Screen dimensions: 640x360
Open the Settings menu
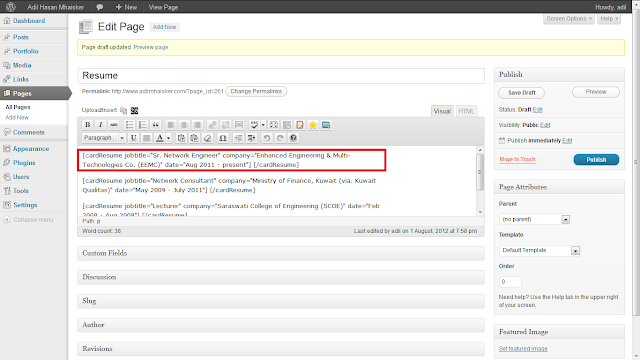(x=25, y=205)
